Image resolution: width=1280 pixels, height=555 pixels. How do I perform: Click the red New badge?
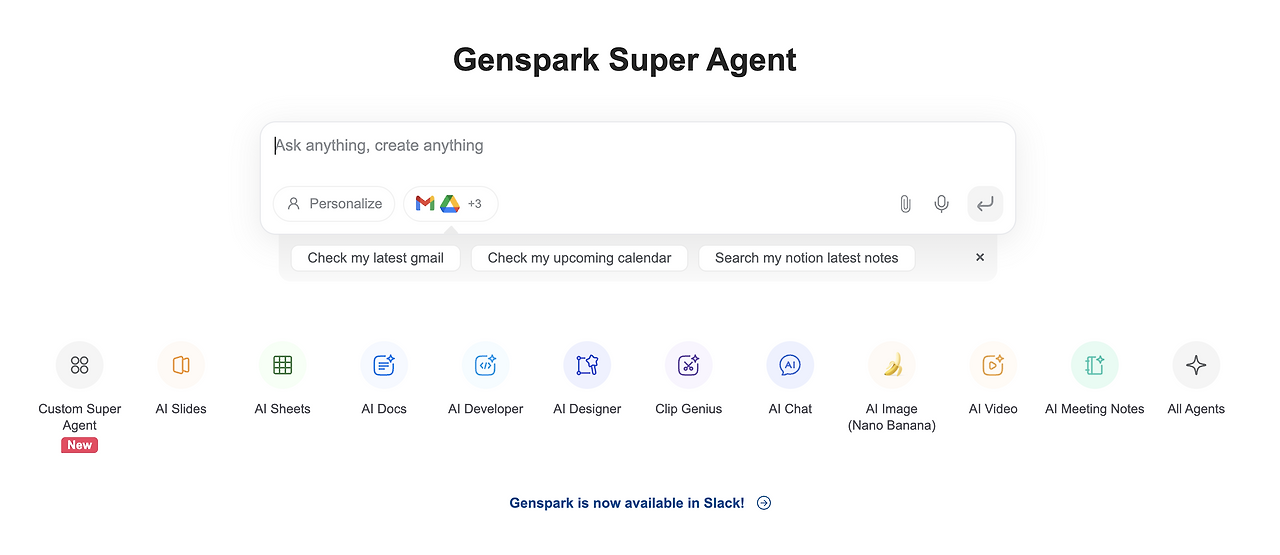(x=80, y=446)
